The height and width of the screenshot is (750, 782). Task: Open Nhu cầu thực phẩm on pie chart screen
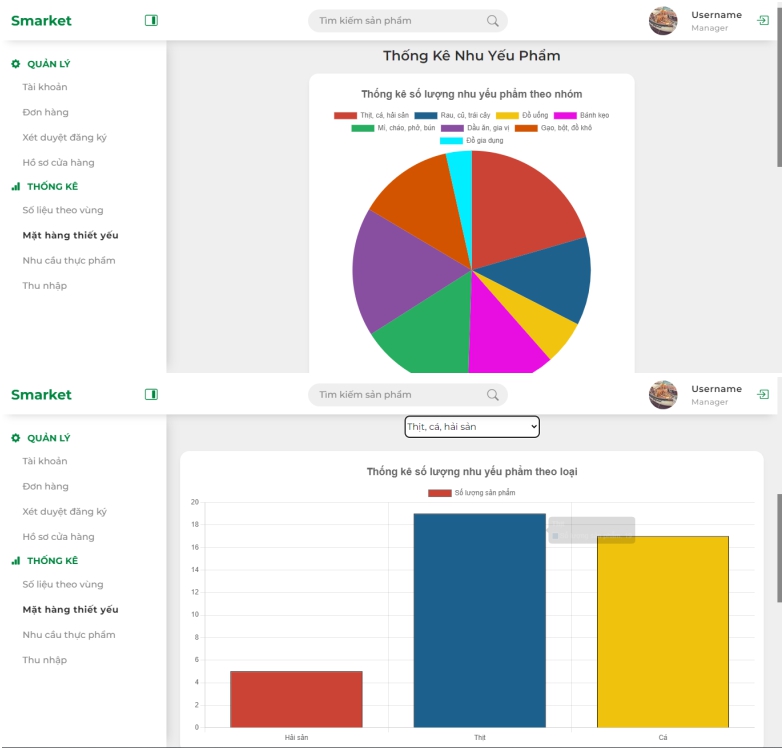coord(69,260)
